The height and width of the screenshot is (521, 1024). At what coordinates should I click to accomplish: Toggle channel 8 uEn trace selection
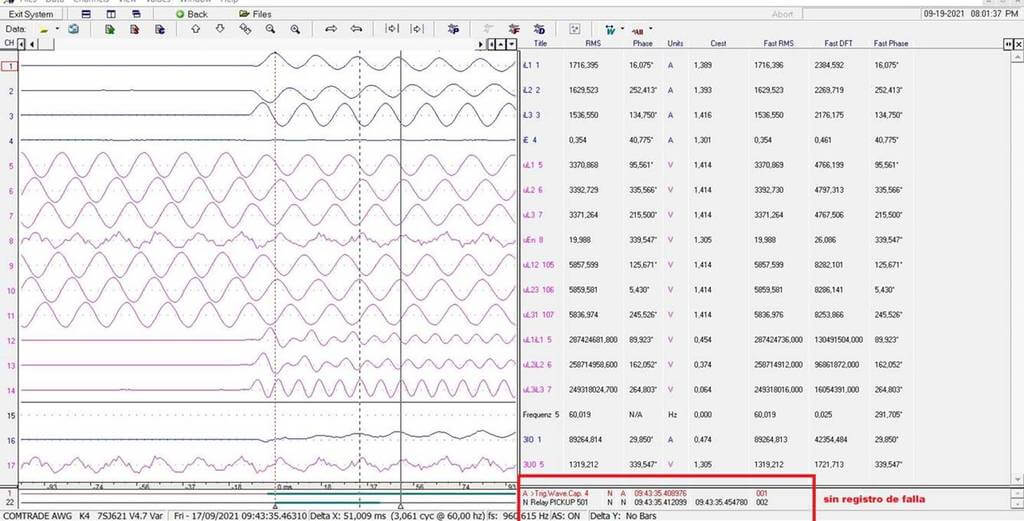(x=10, y=240)
